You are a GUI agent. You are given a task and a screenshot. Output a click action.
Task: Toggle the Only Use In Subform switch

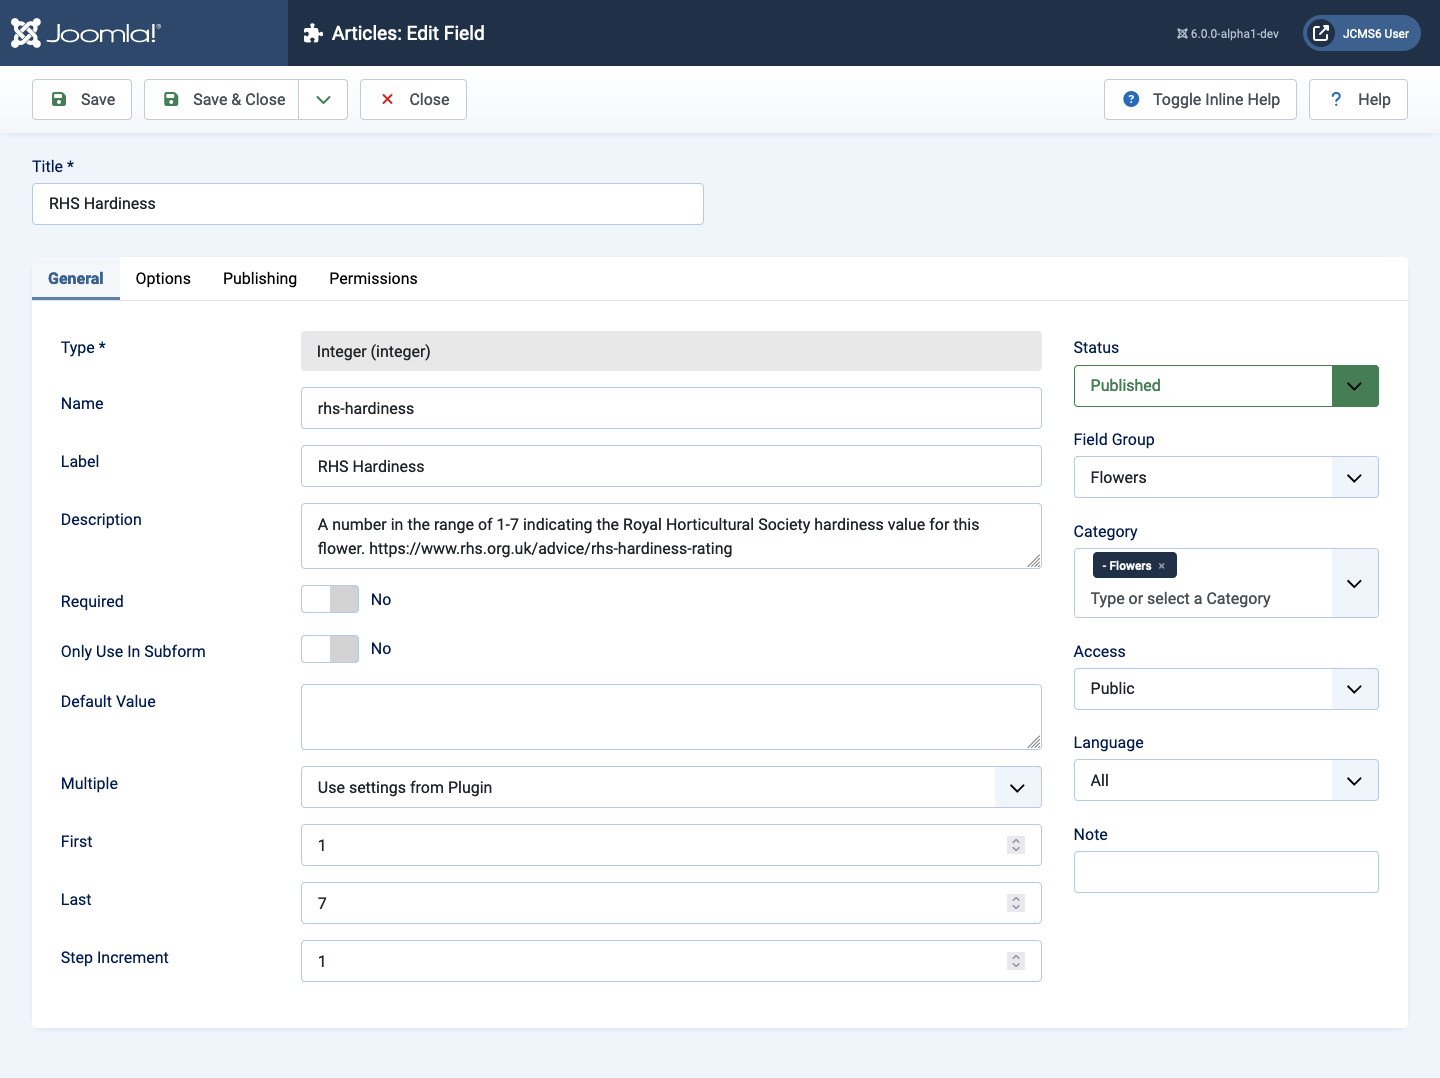tap(330, 649)
